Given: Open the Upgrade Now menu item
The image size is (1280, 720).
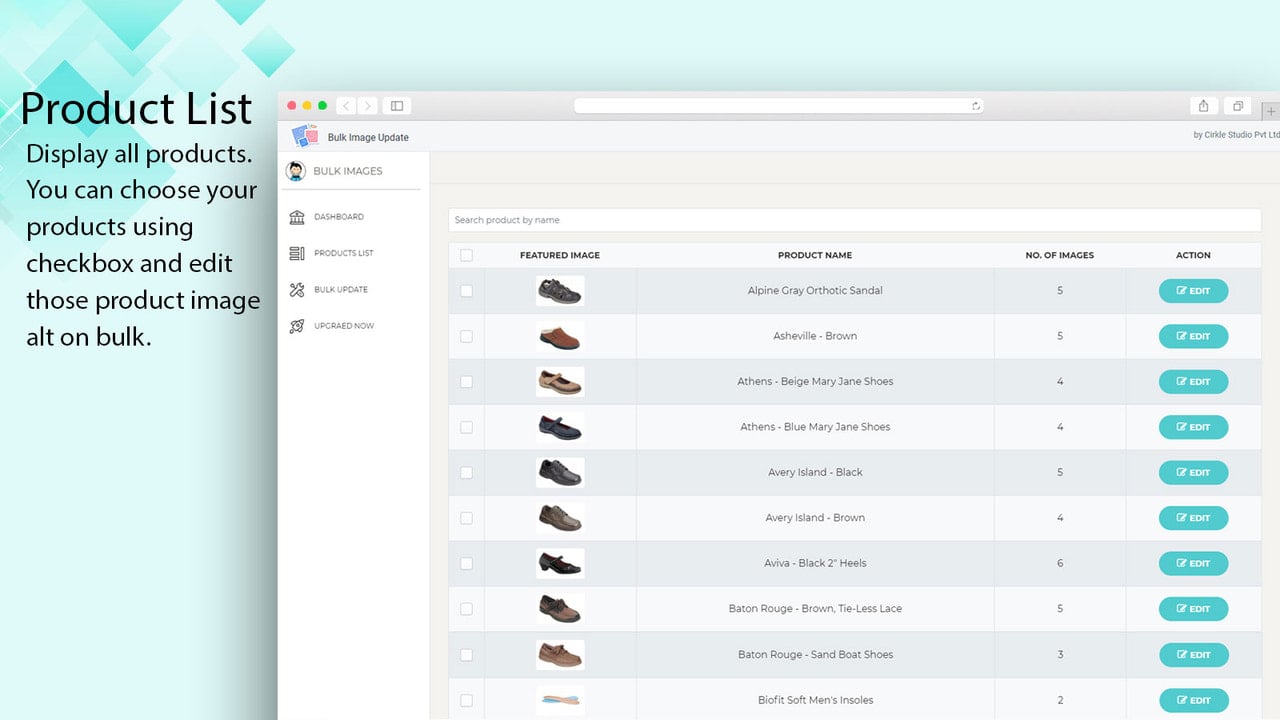Looking at the screenshot, I should 344,326.
